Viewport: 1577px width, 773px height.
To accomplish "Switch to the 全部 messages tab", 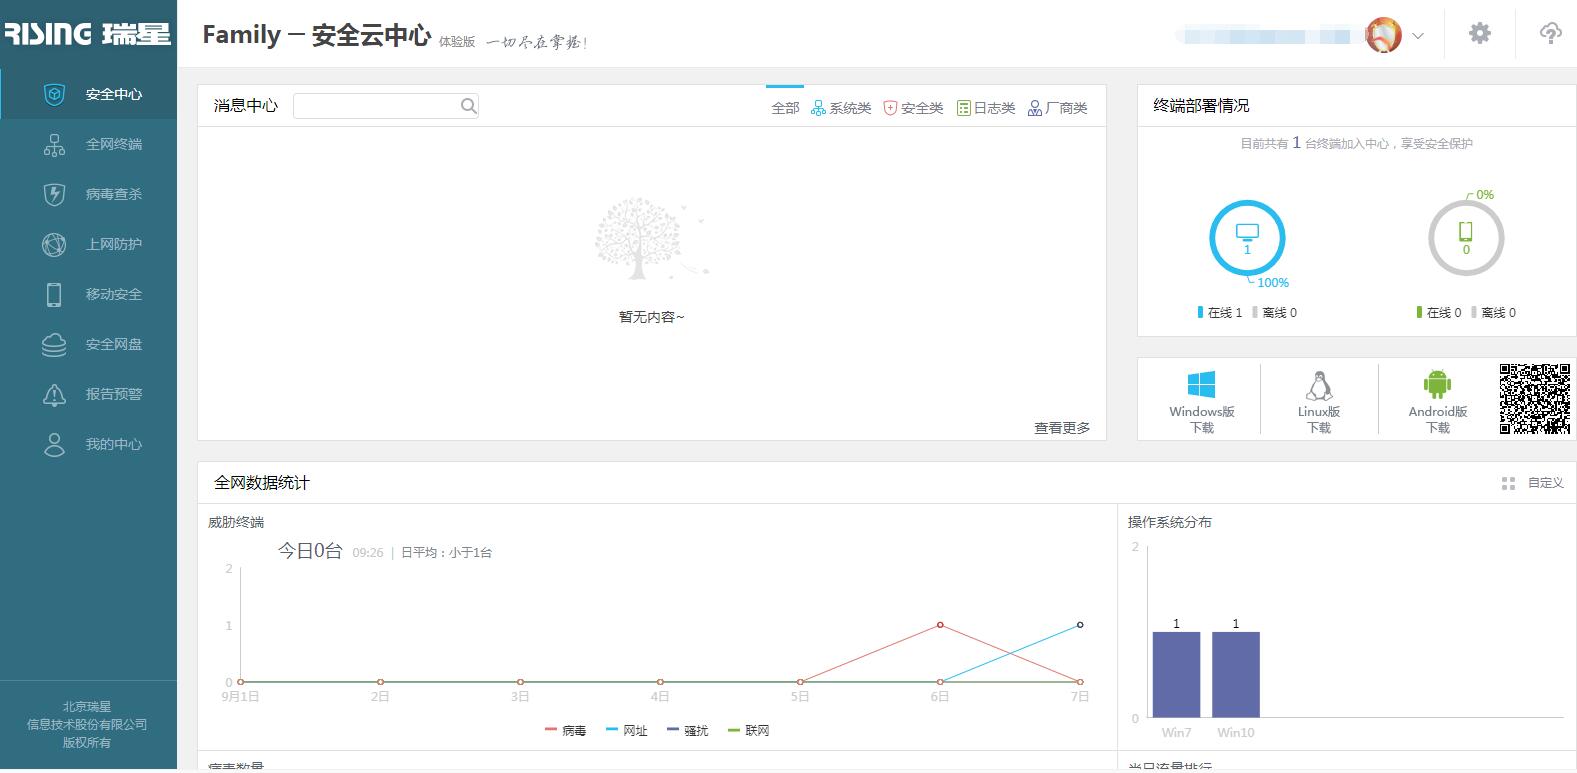I will (x=785, y=108).
